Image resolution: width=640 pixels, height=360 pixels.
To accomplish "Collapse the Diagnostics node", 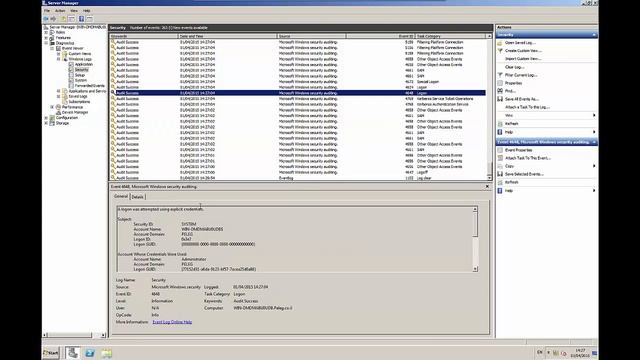I will (46, 43).
